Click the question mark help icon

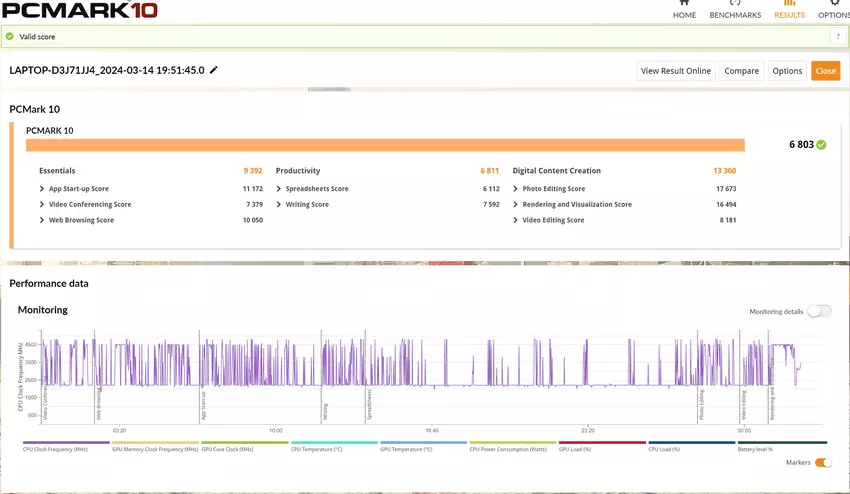[x=836, y=36]
